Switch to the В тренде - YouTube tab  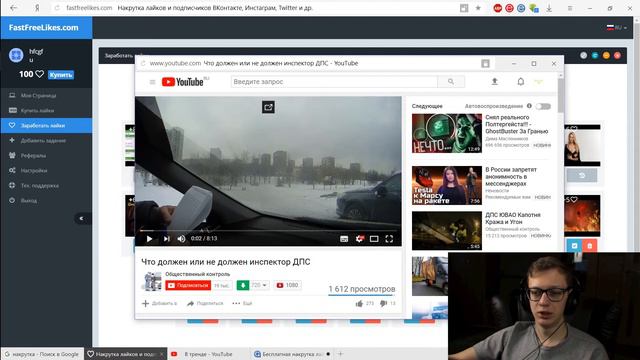point(208,354)
